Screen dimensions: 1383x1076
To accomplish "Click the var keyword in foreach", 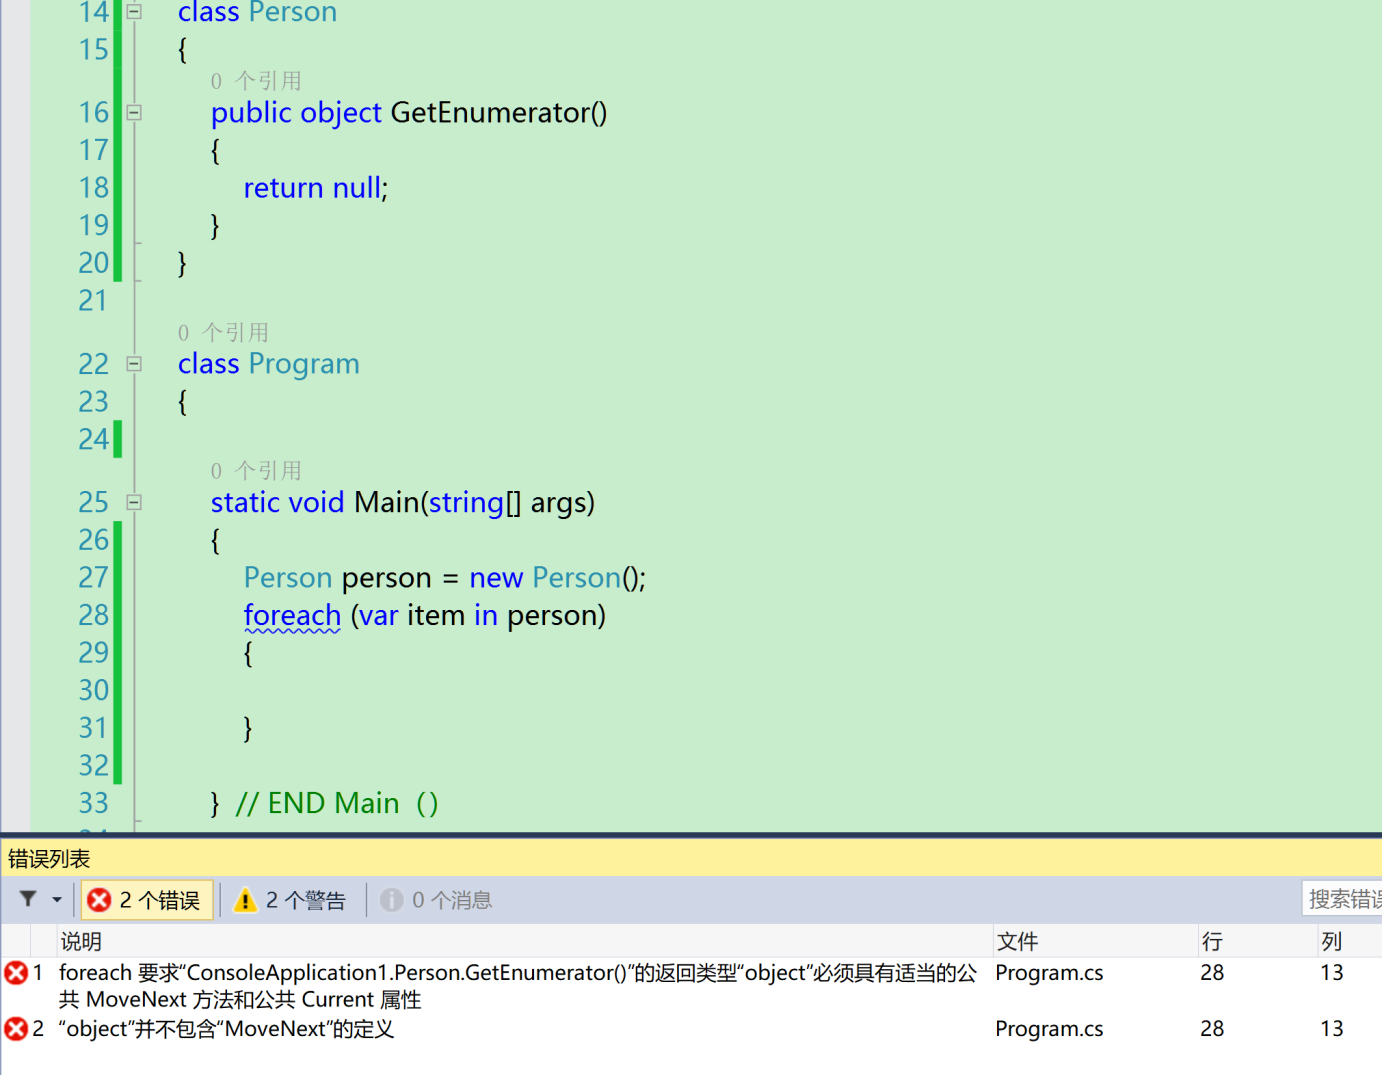I will [x=379, y=616].
